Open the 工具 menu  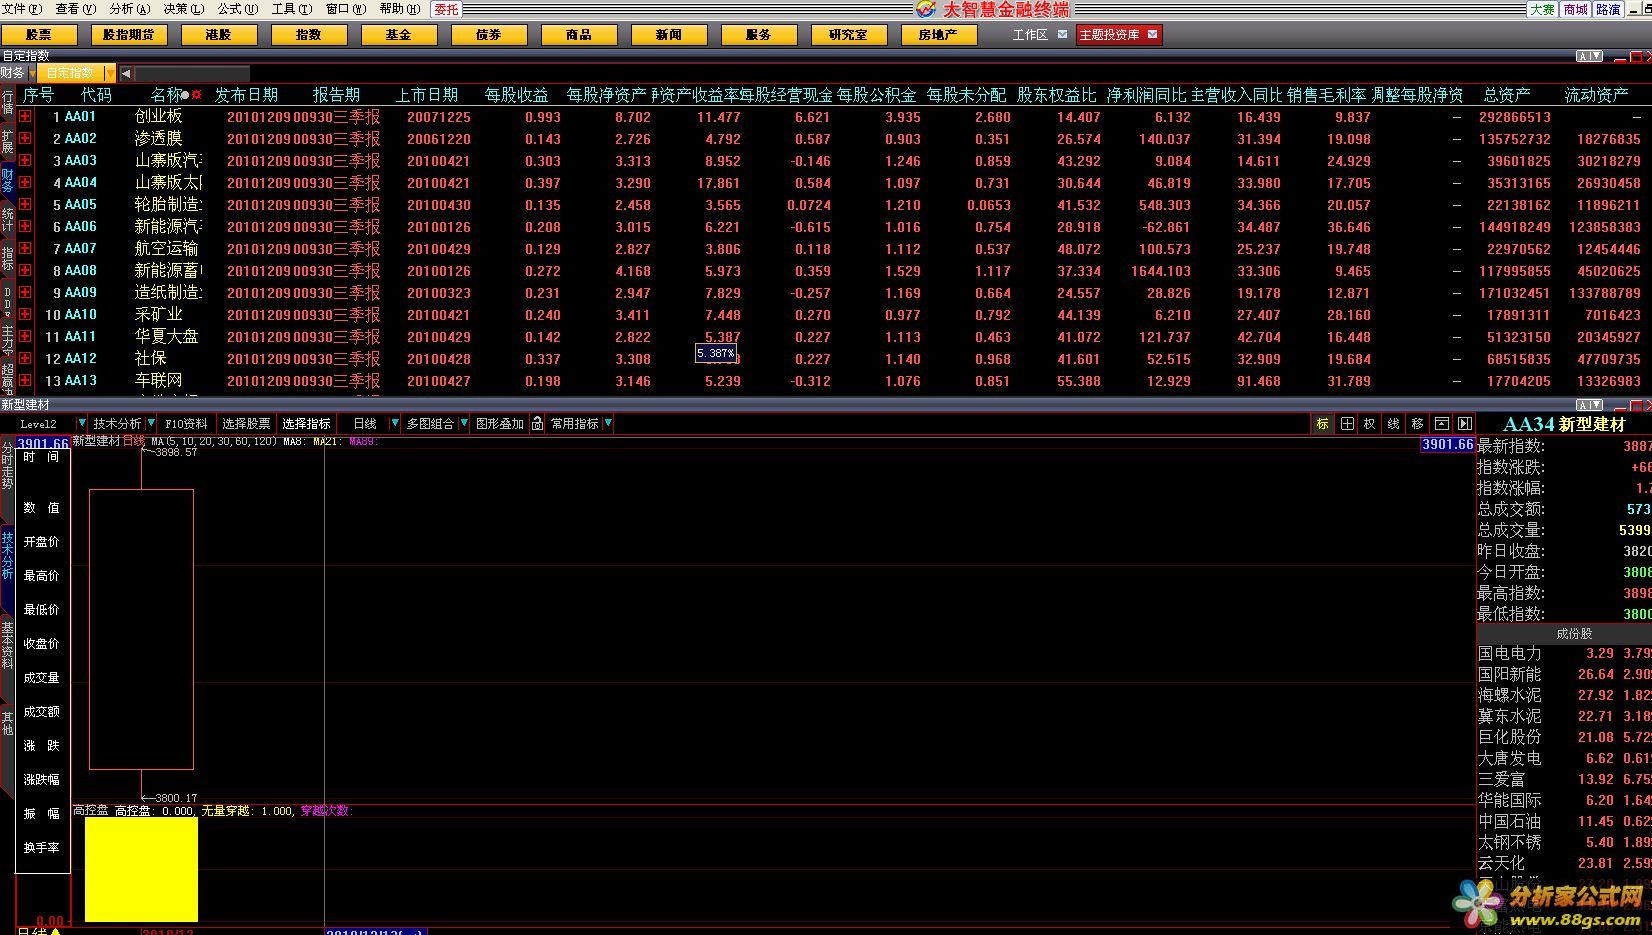tap(292, 9)
